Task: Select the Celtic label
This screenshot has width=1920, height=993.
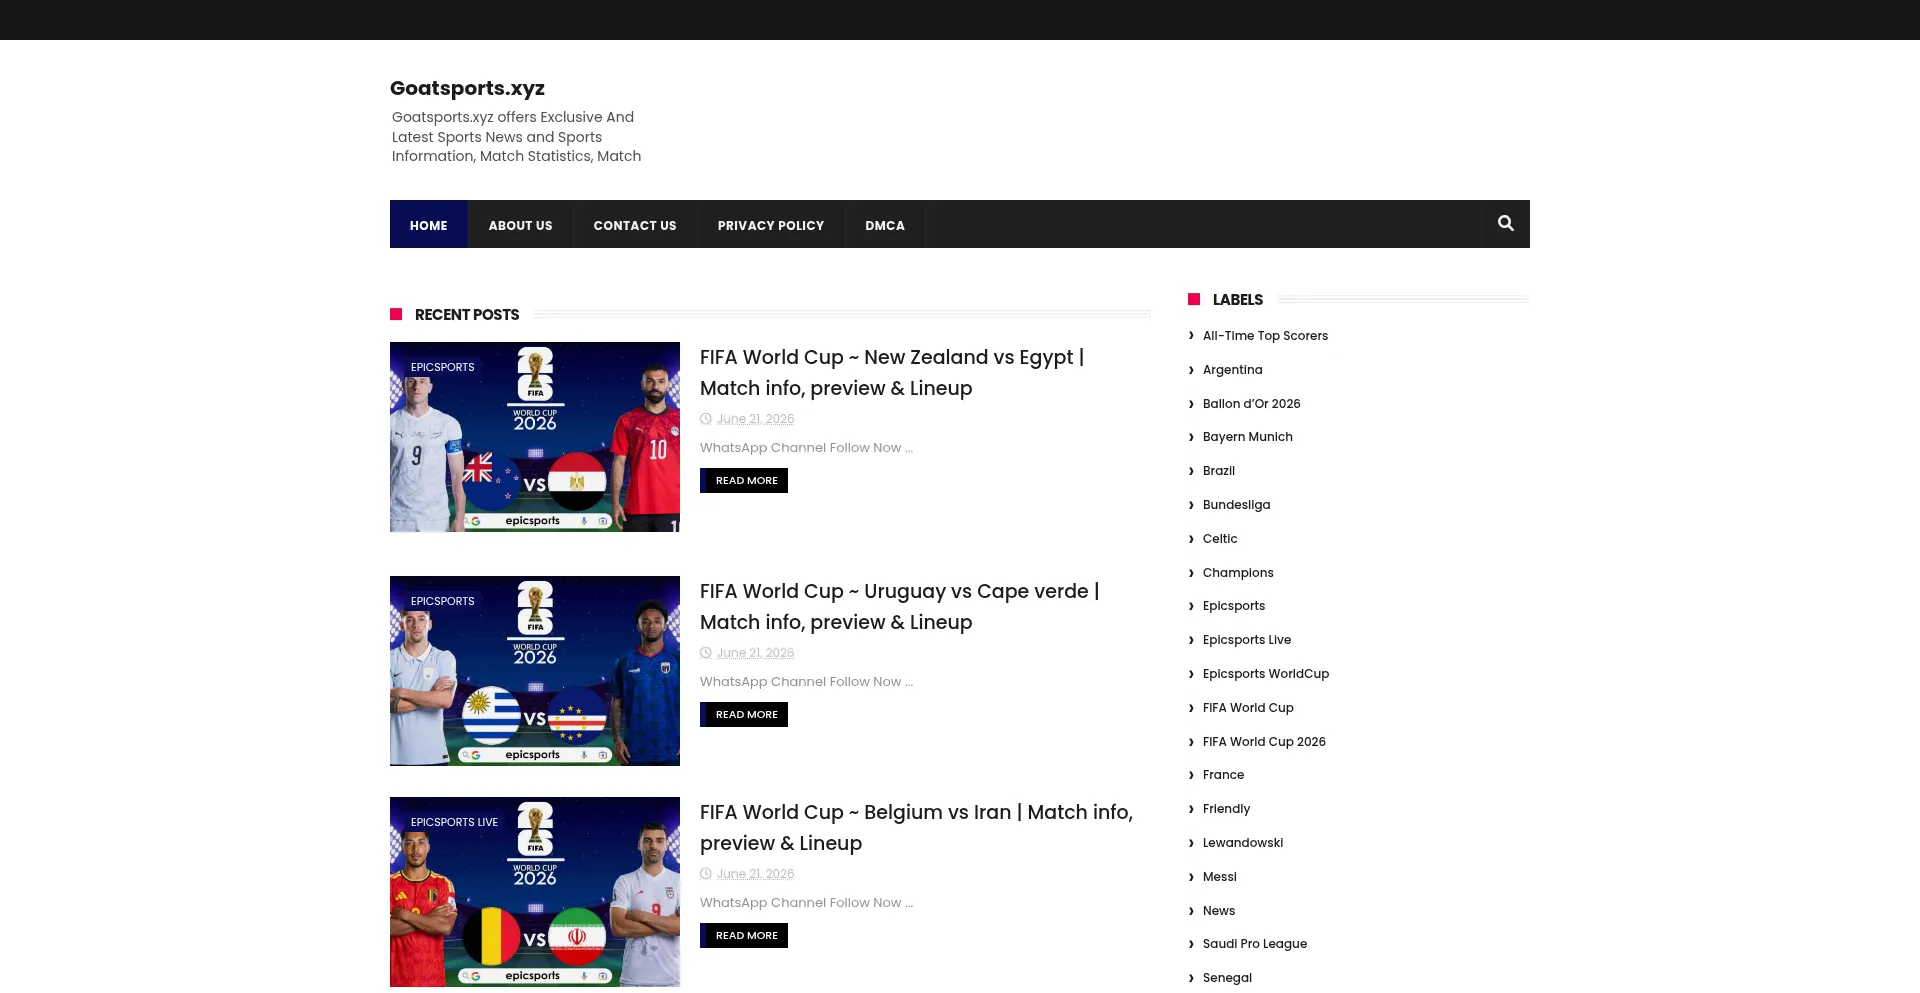Action: pyautogui.click(x=1220, y=539)
